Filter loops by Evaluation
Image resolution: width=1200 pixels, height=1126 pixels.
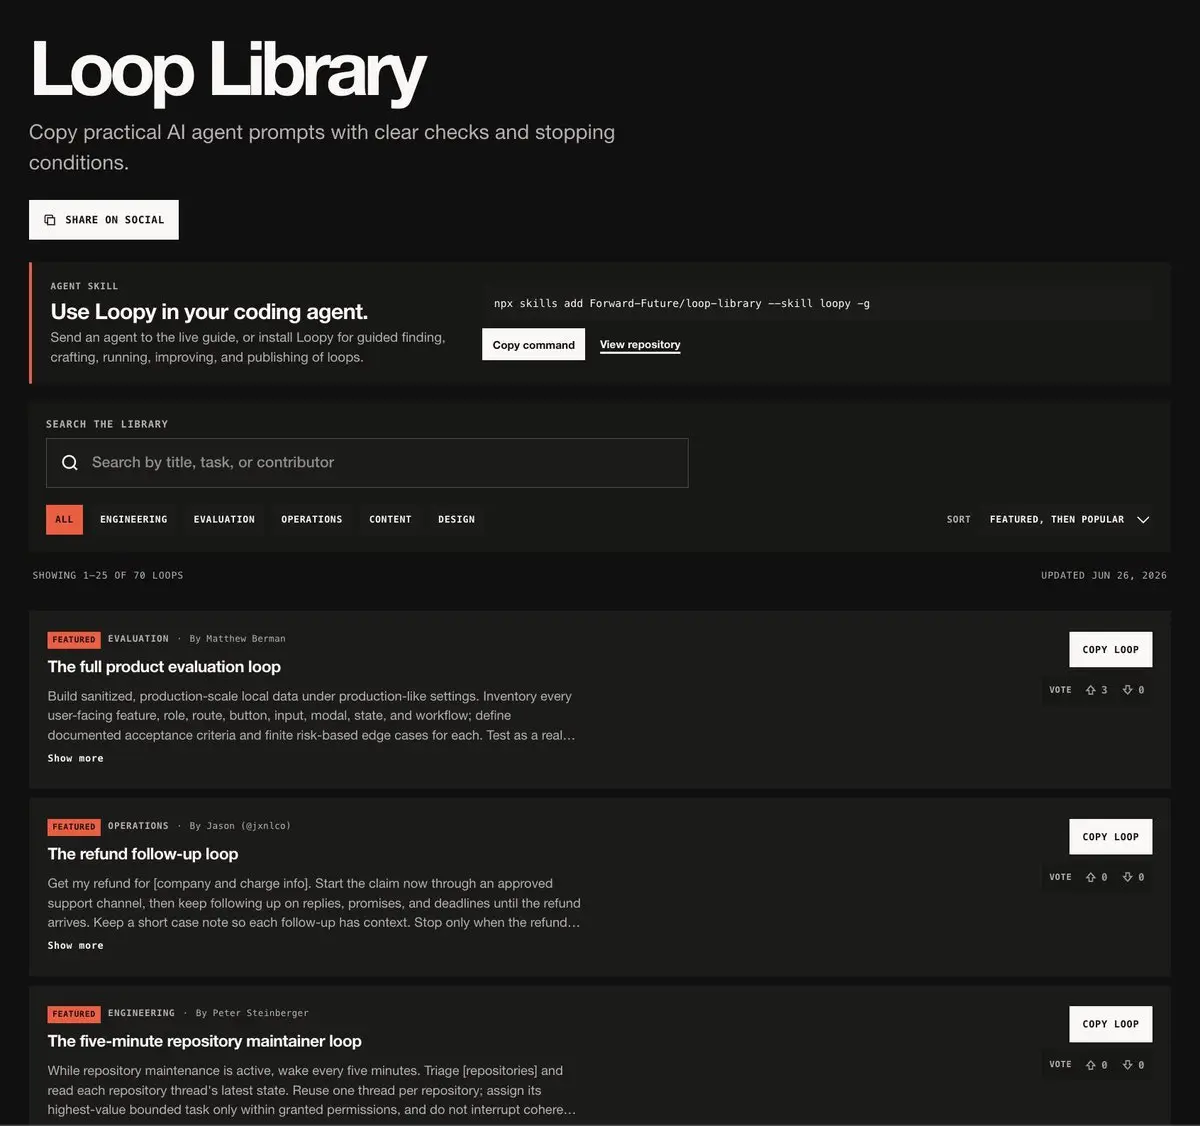click(224, 519)
